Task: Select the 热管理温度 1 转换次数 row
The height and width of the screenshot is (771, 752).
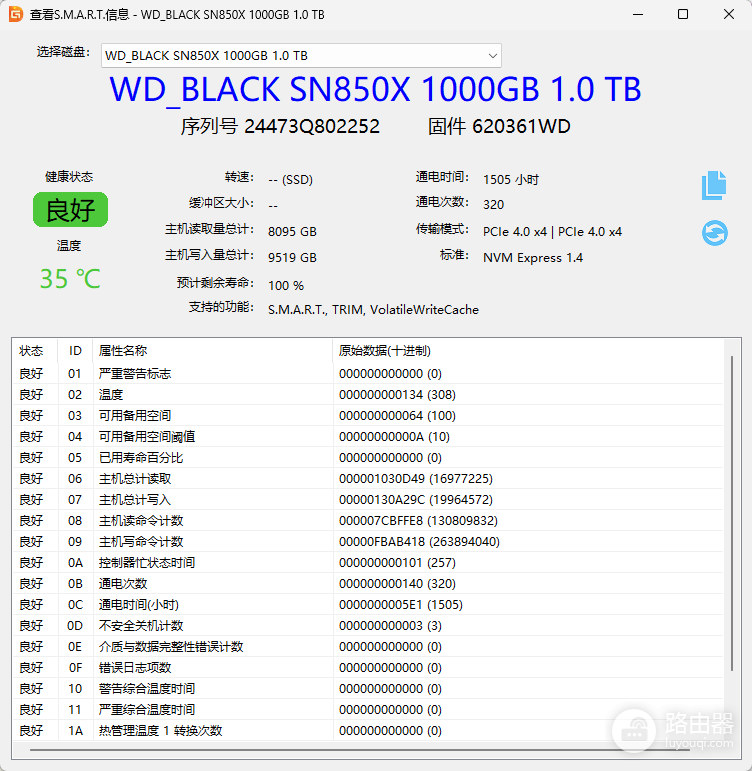Action: click(367, 731)
